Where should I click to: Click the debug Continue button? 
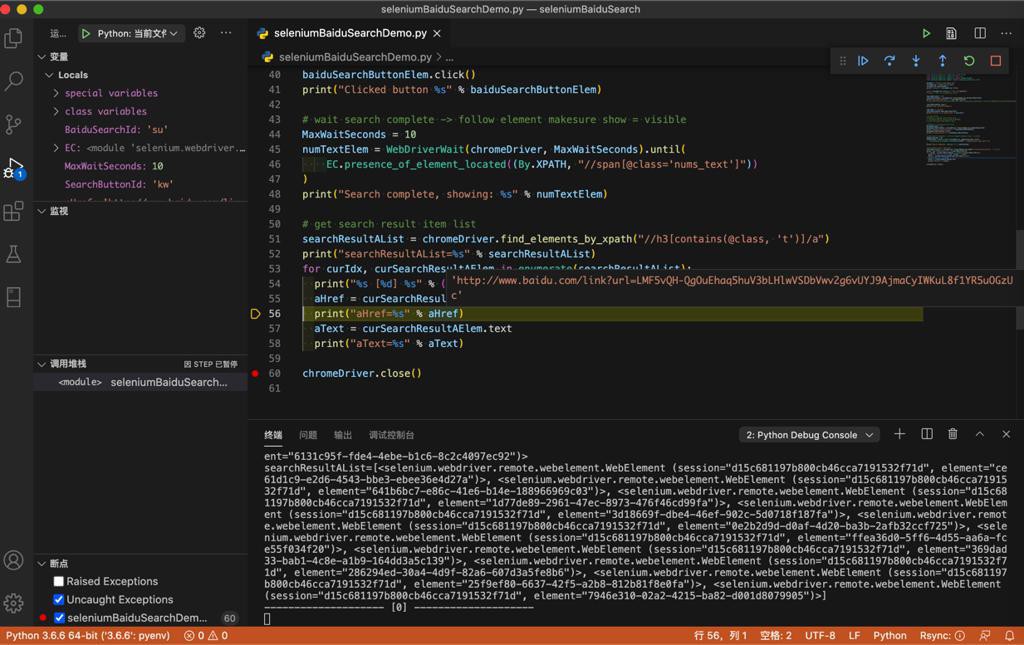pos(863,61)
